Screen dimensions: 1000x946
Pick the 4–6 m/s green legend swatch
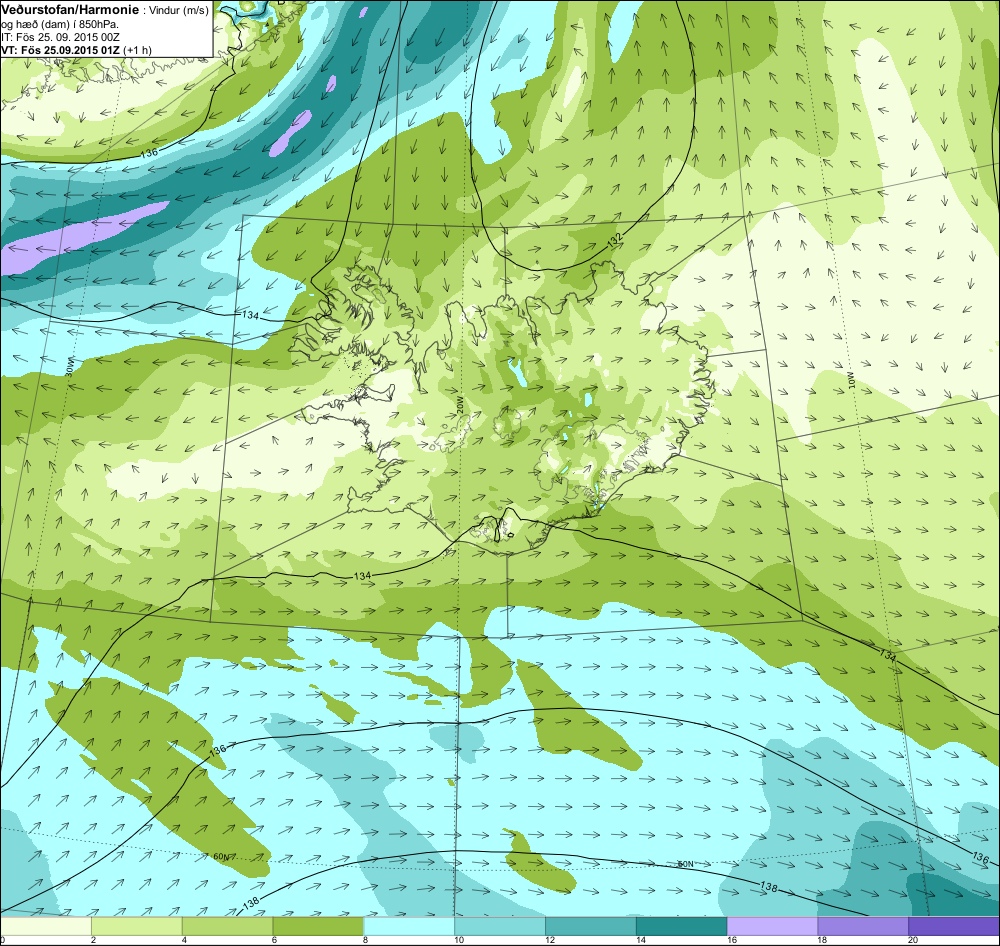point(228,926)
